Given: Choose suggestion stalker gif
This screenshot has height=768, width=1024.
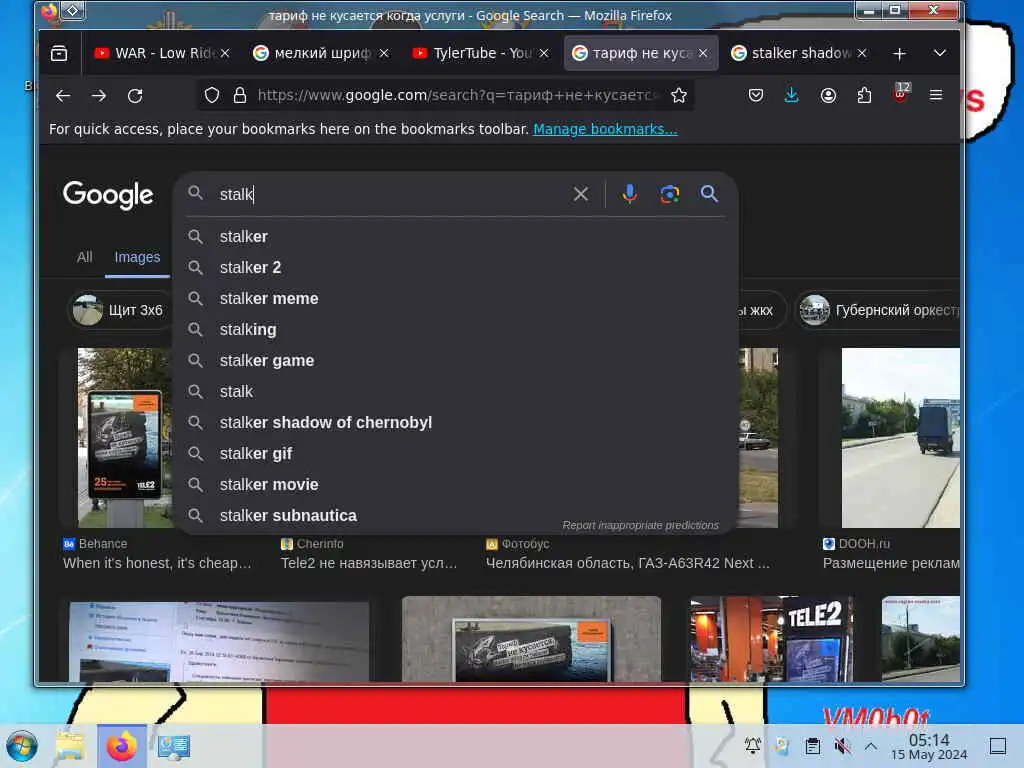Looking at the screenshot, I should pos(455,453).
